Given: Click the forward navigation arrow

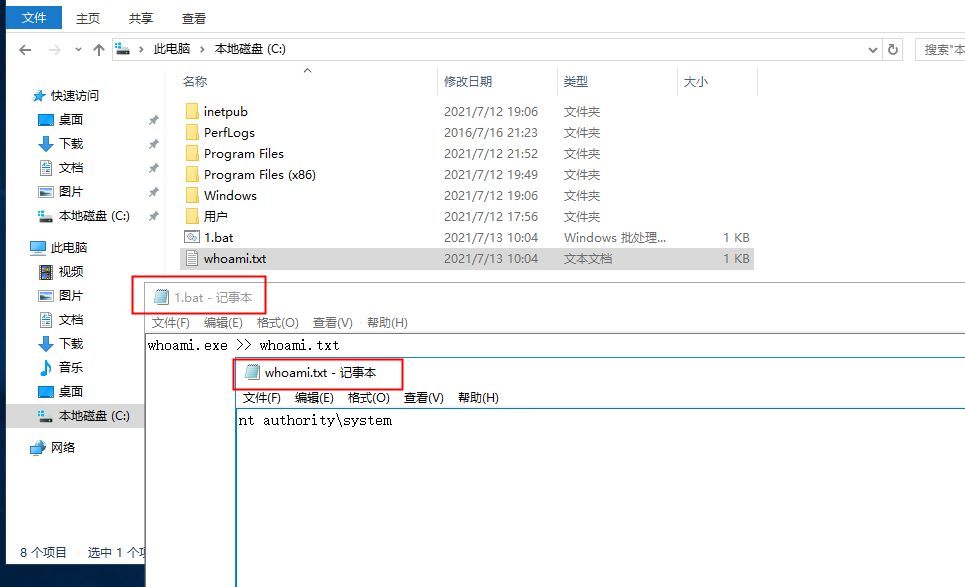Looking at the screenshot, I should (x=55, y=50).
